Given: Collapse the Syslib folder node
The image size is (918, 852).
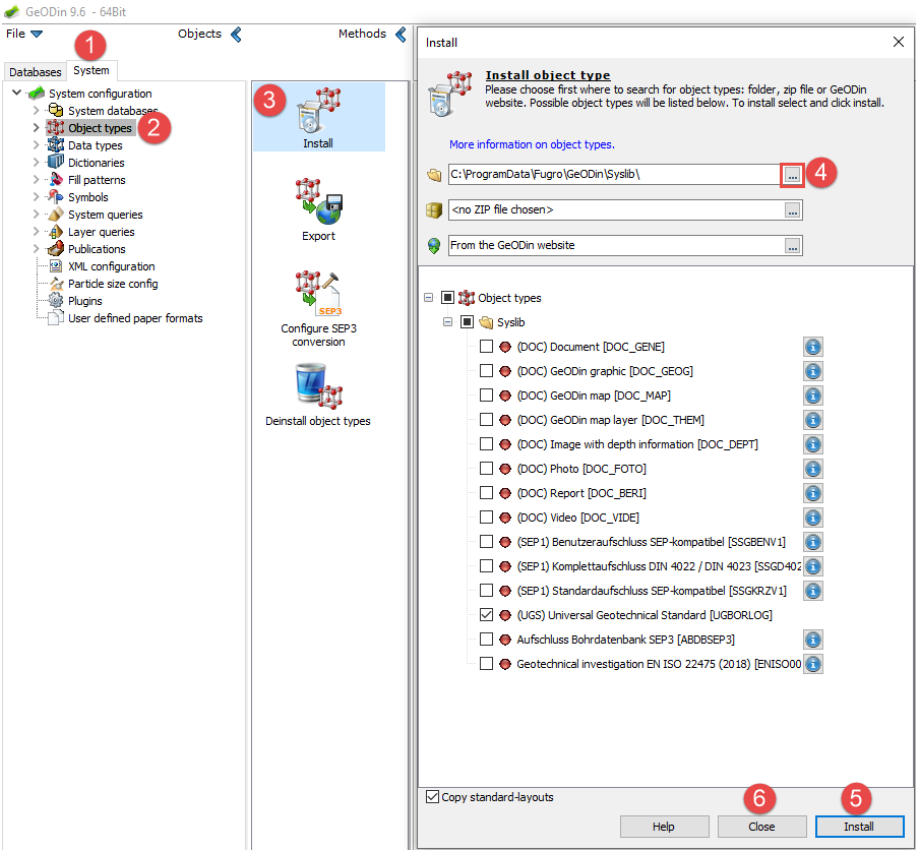Looking at the screenshot, I should pyautogui.click(x=449, y=322).
